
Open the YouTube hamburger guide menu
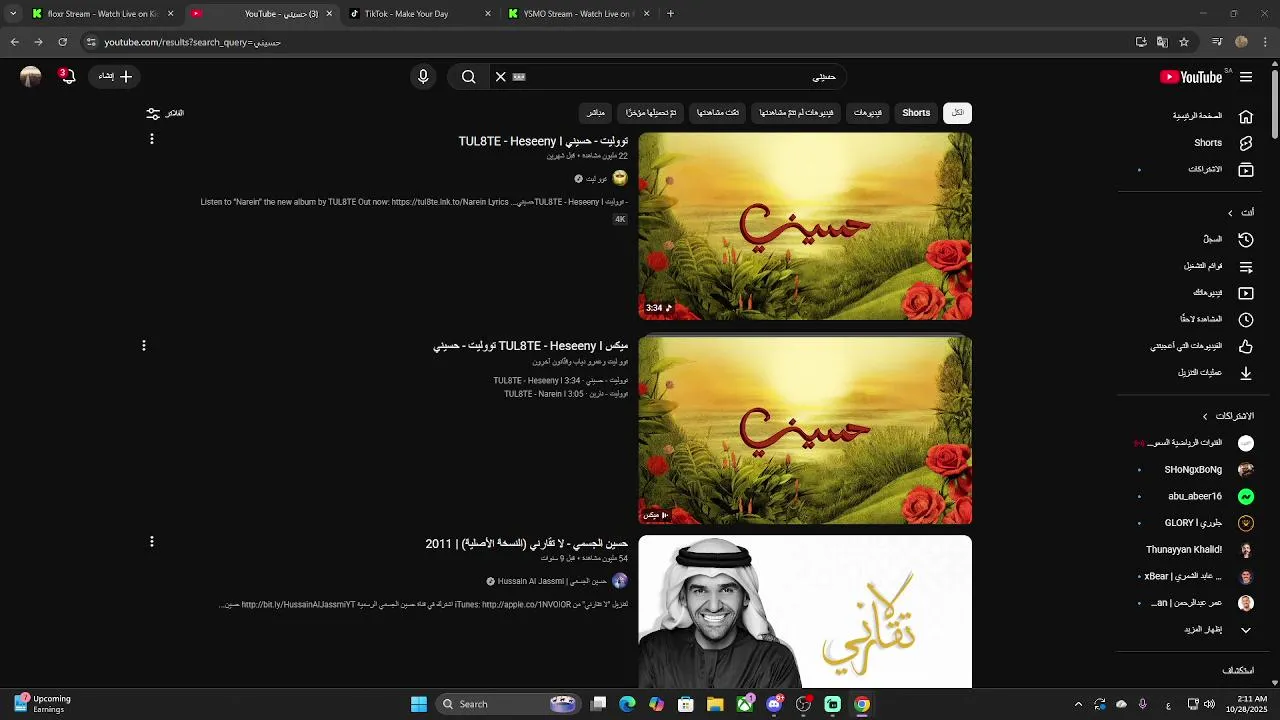click(1246, 77)
